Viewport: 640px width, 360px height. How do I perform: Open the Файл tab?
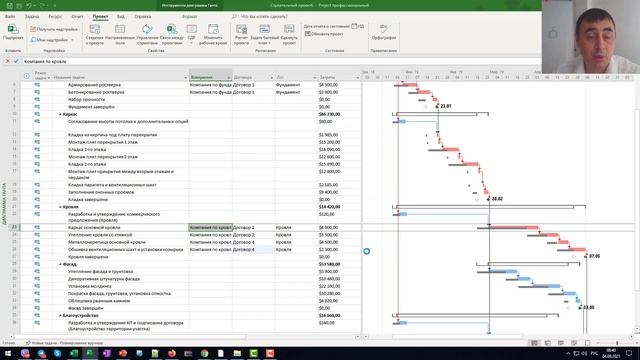pos(10,17)
